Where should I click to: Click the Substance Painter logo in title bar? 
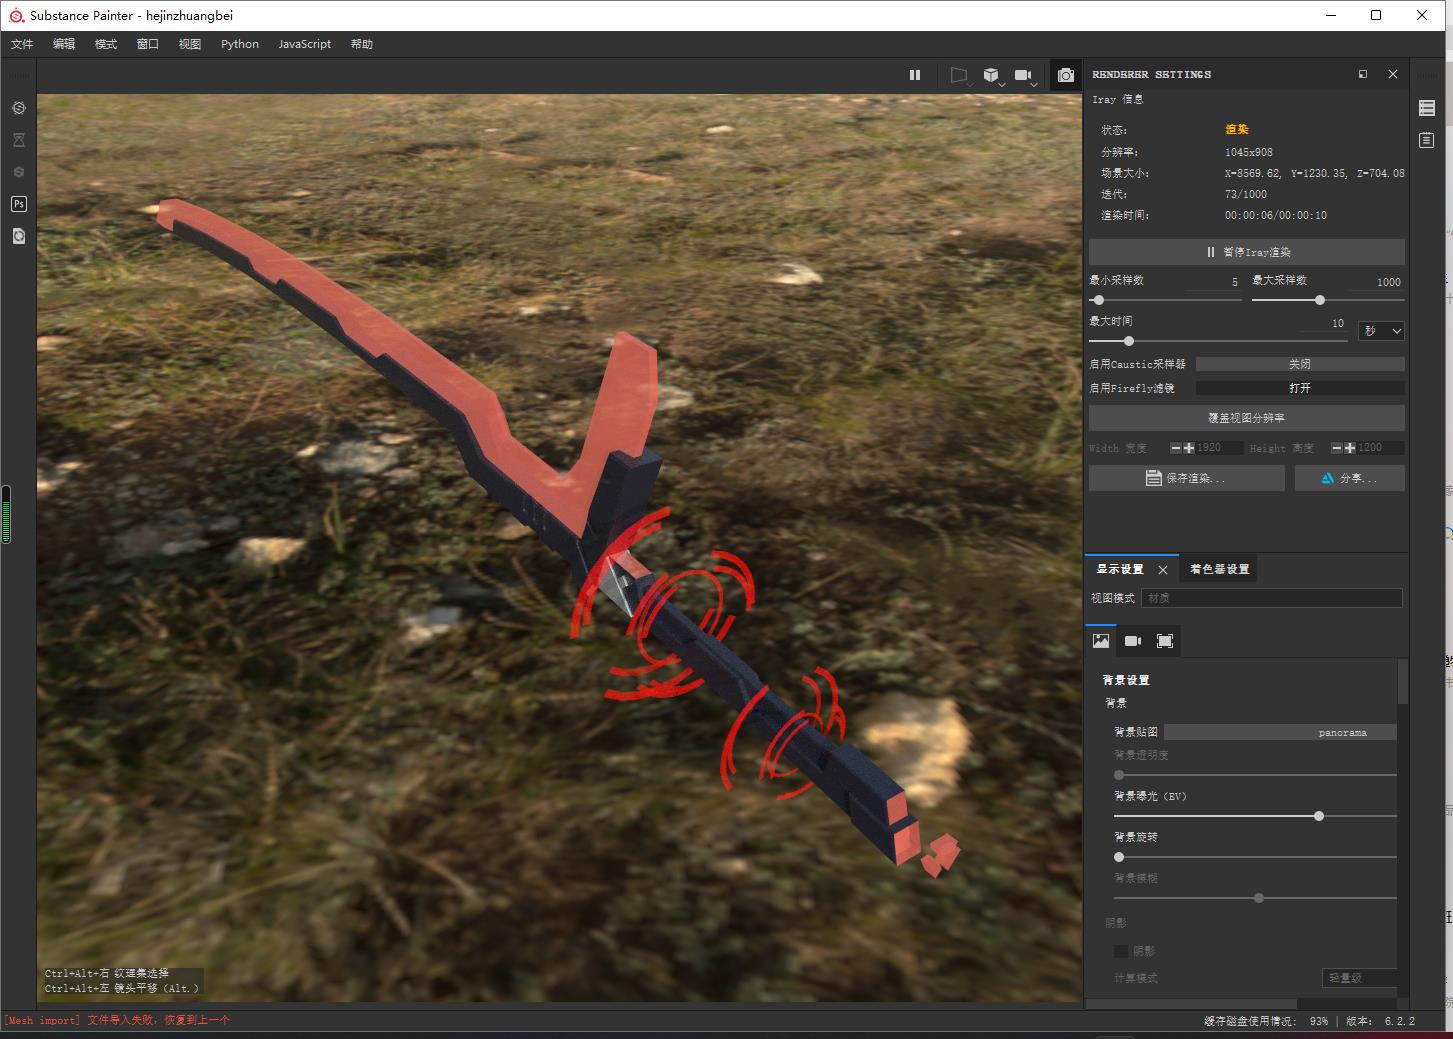coord(16,15)
